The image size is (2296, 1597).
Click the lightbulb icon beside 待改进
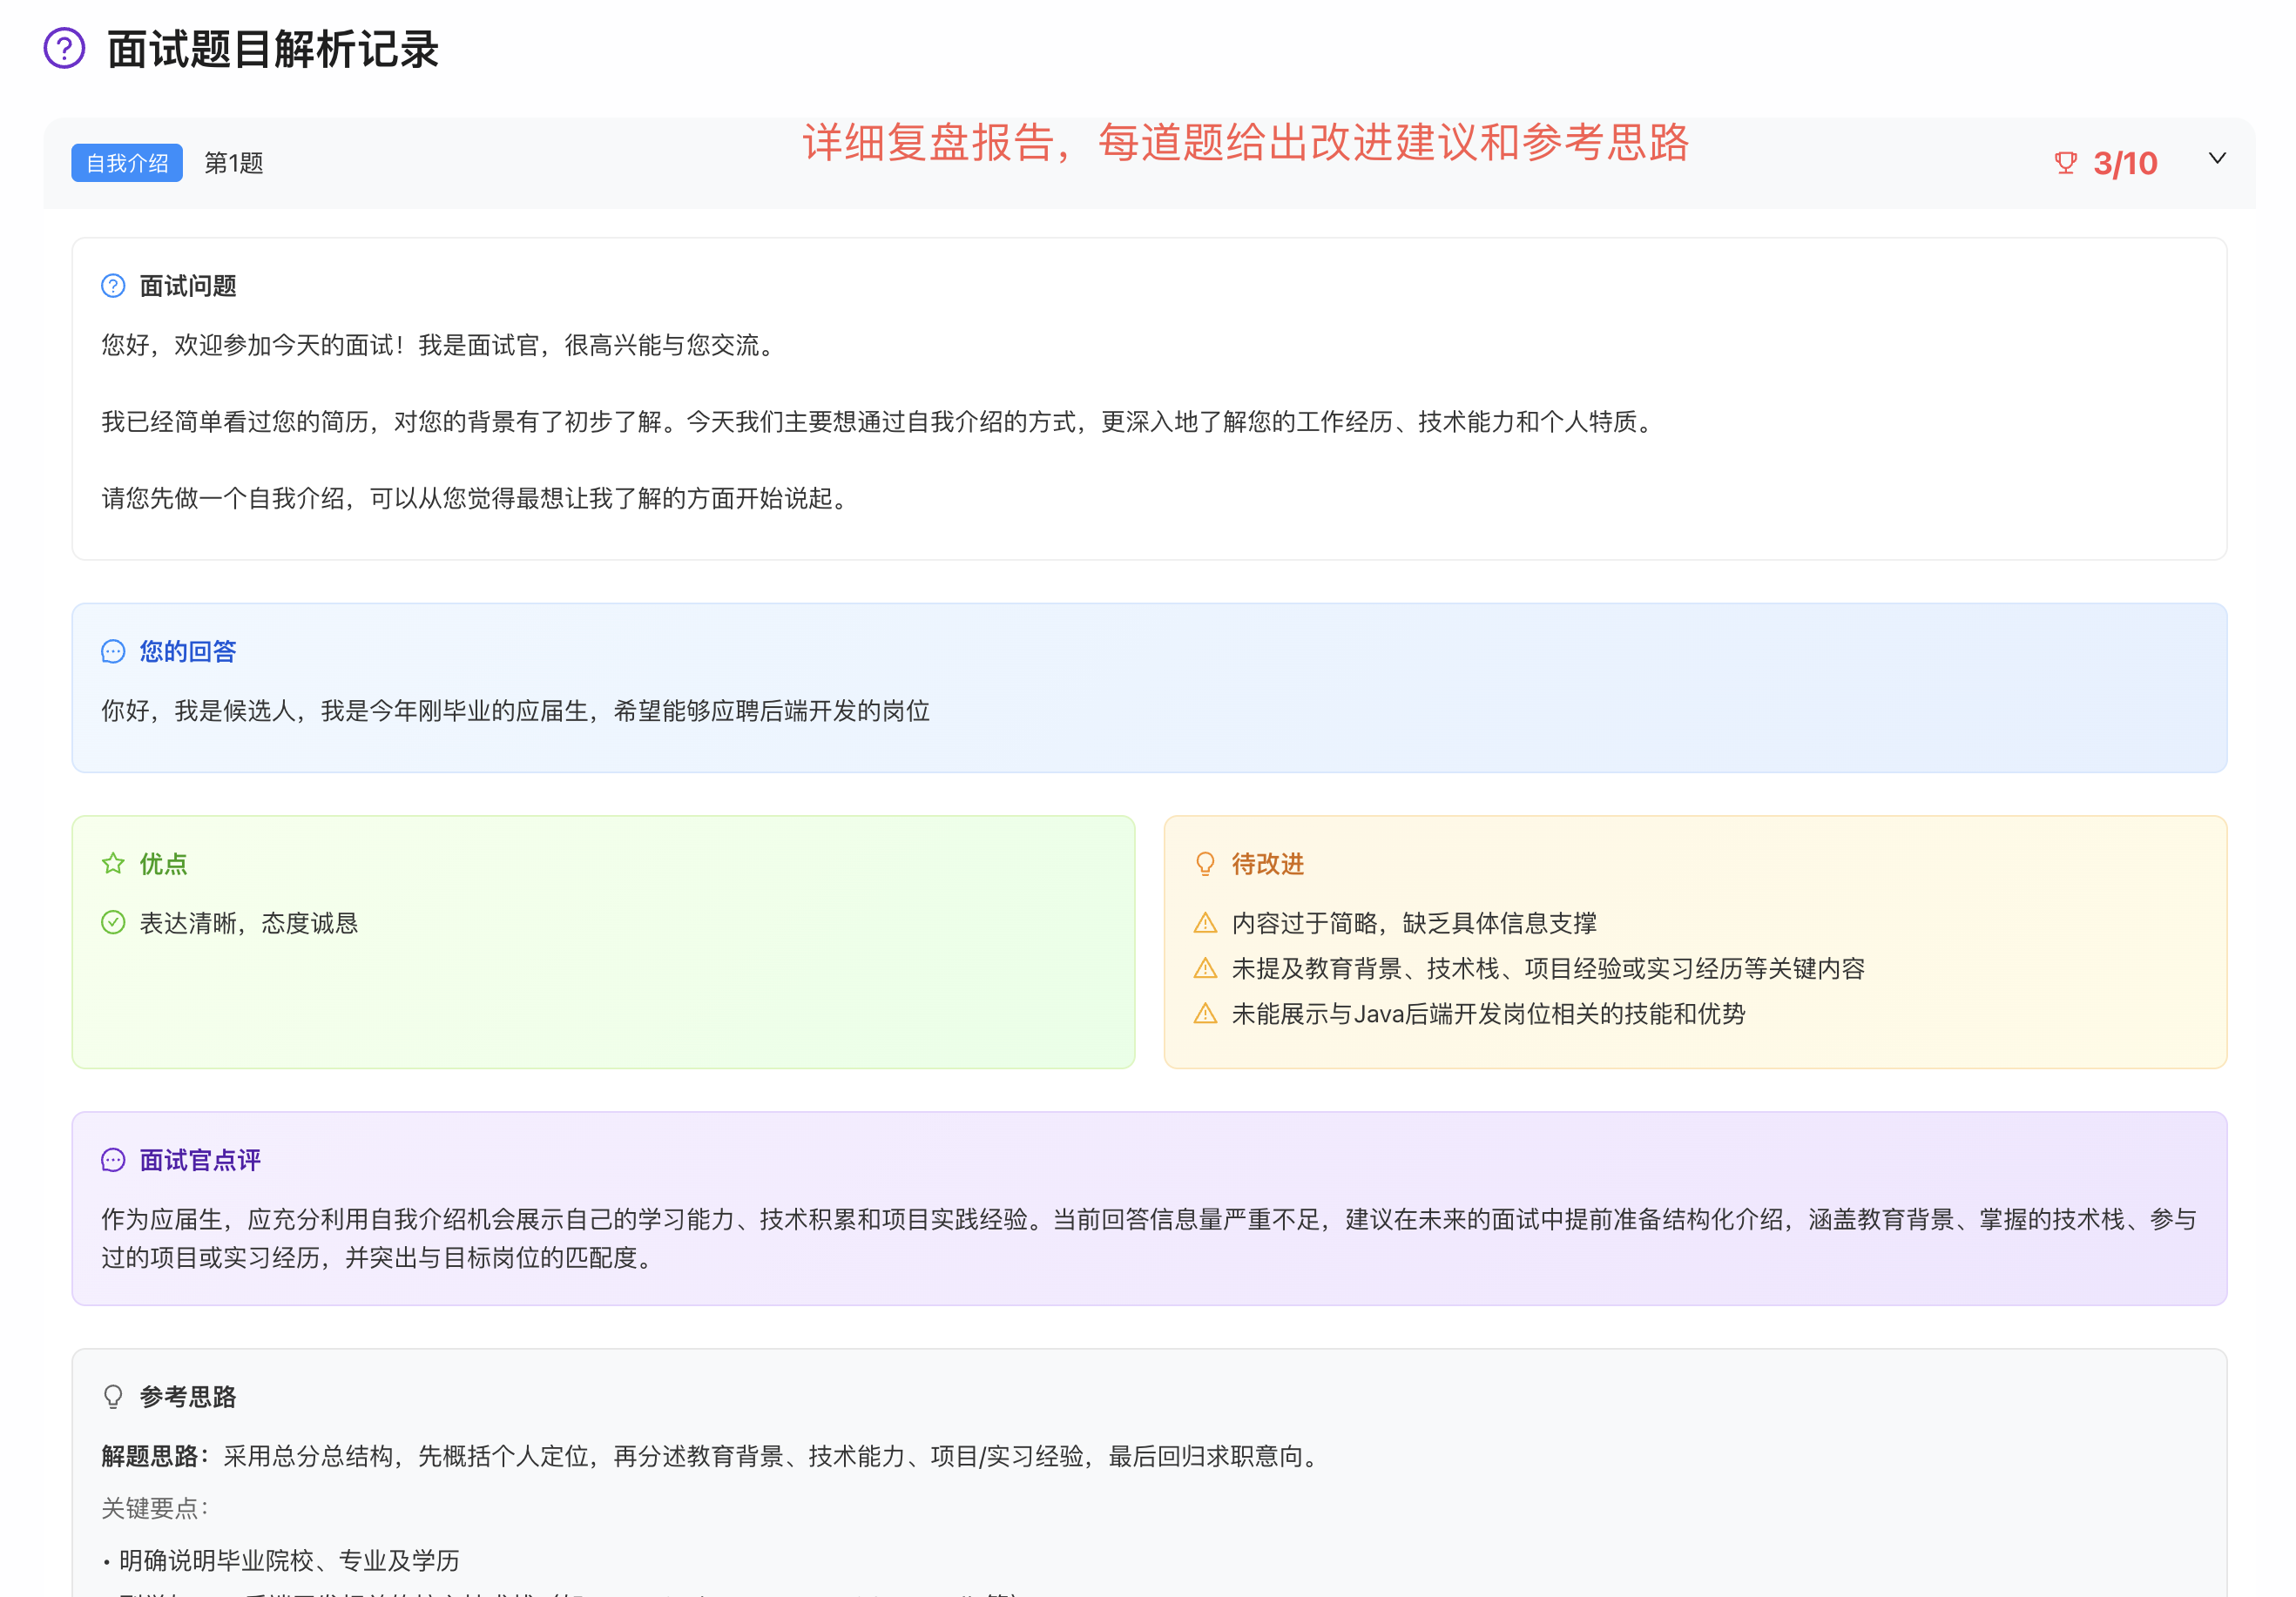pyautogui.click(x=1205, y=864)
